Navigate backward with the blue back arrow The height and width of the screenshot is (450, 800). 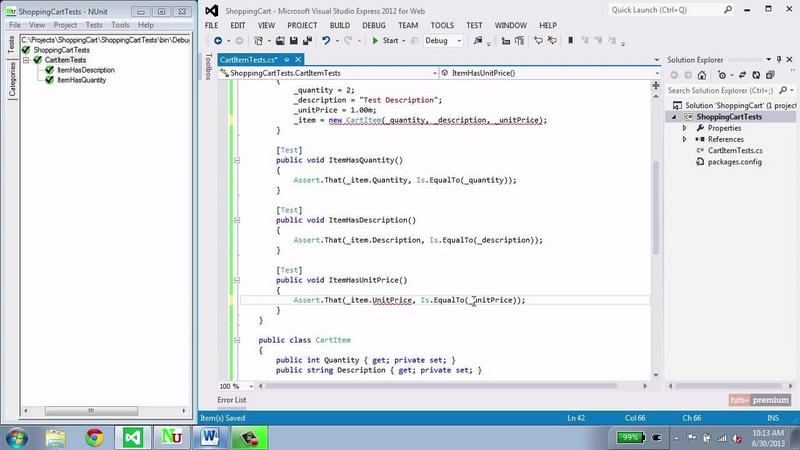click(x=218, y=40)
